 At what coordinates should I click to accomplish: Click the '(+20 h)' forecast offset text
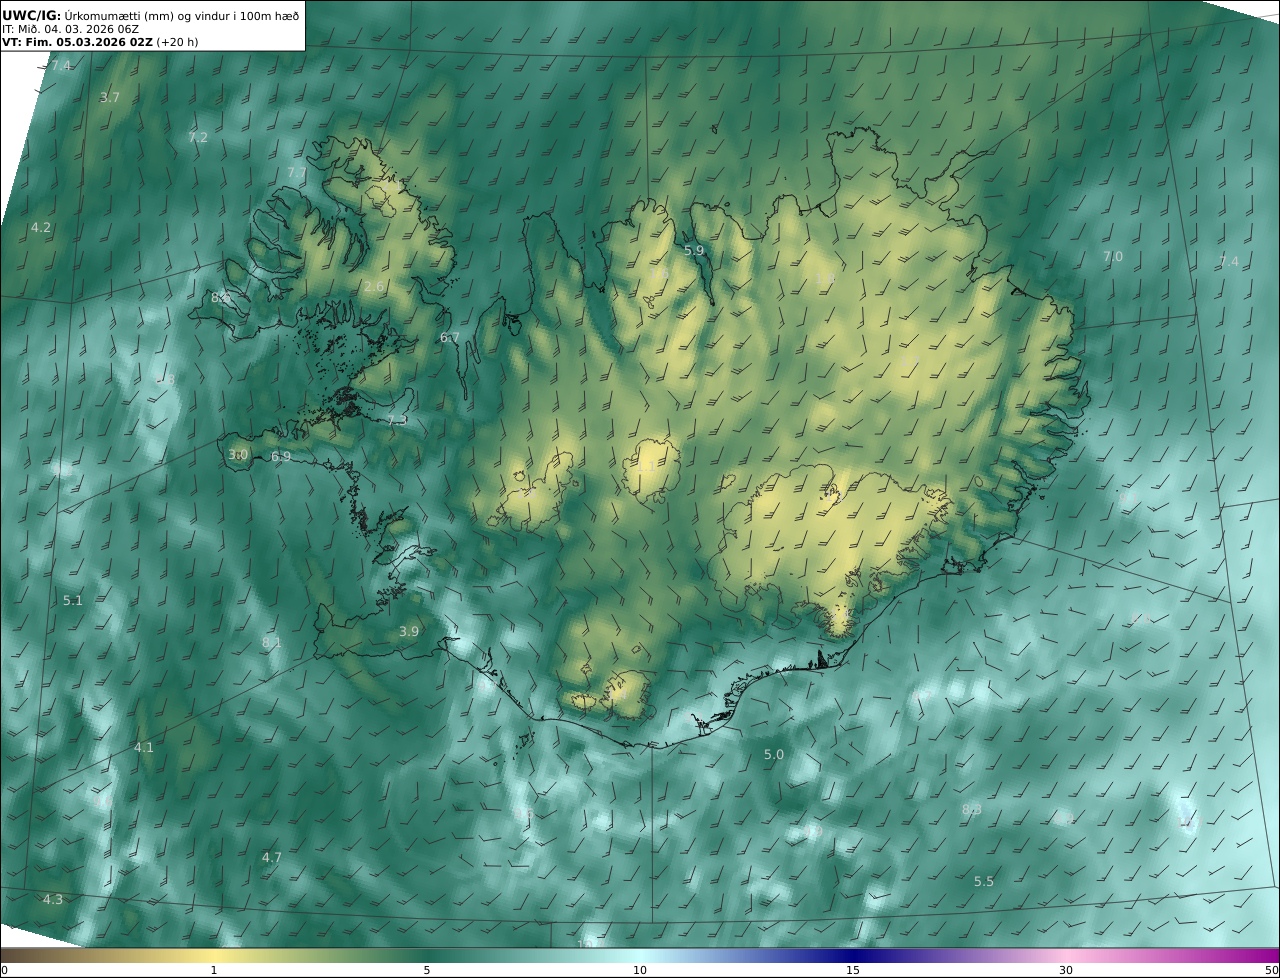pyautogui.click(x=178, y=42)
